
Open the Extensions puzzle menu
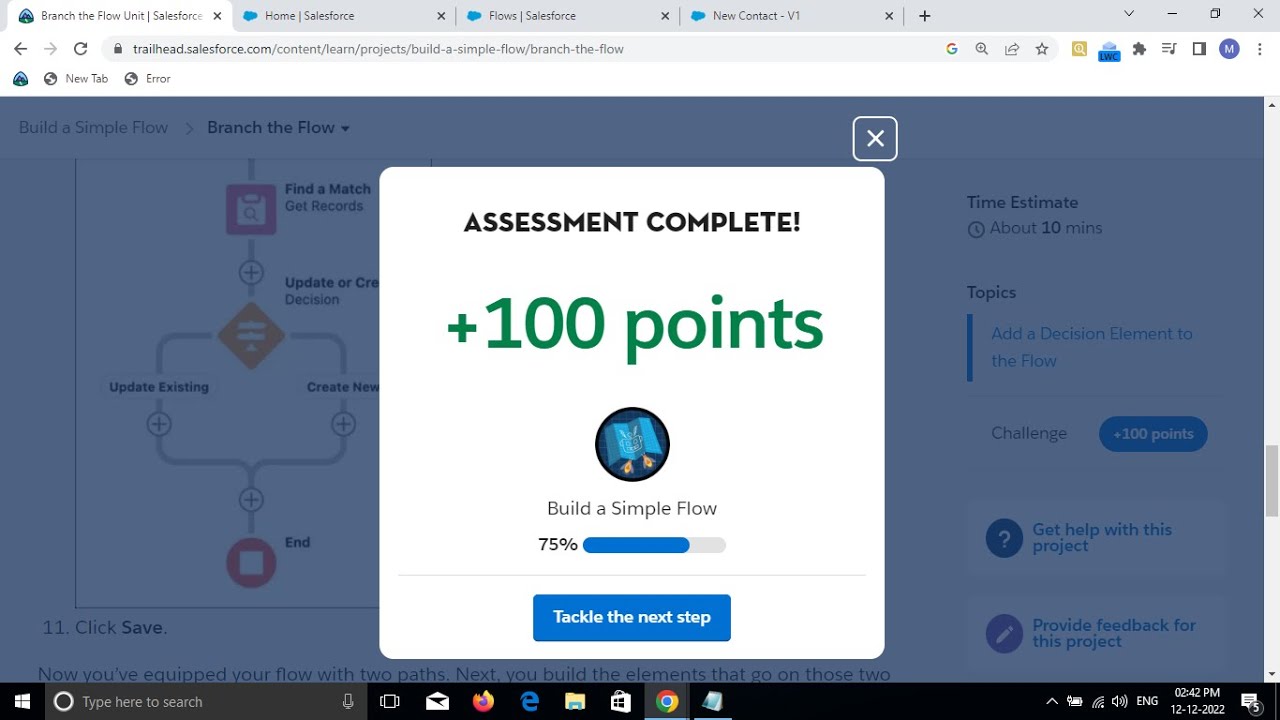coord(1139,49)
